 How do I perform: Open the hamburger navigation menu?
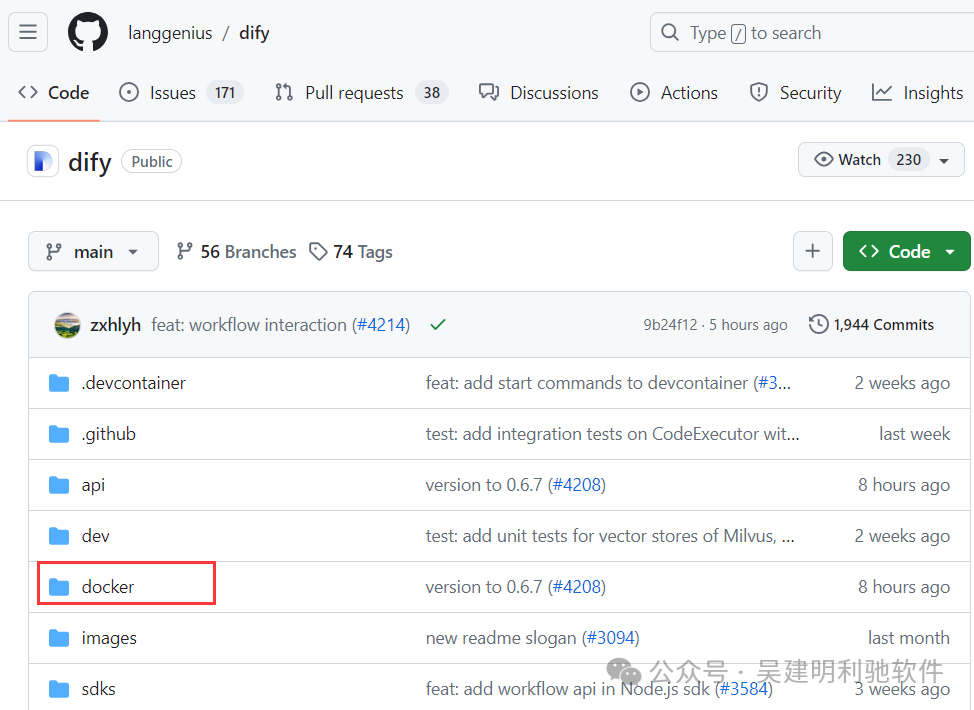[x=28, y=32]
